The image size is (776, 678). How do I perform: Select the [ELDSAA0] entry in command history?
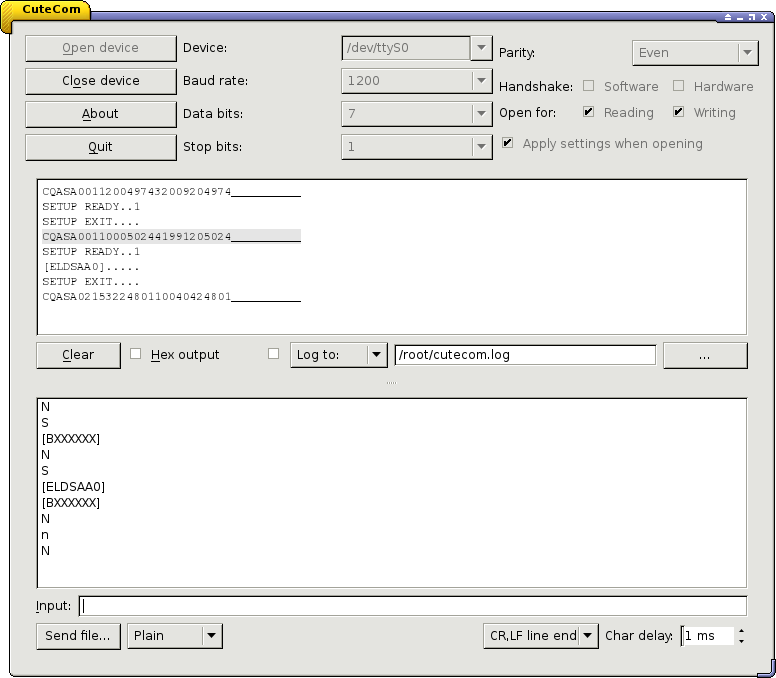73,487
